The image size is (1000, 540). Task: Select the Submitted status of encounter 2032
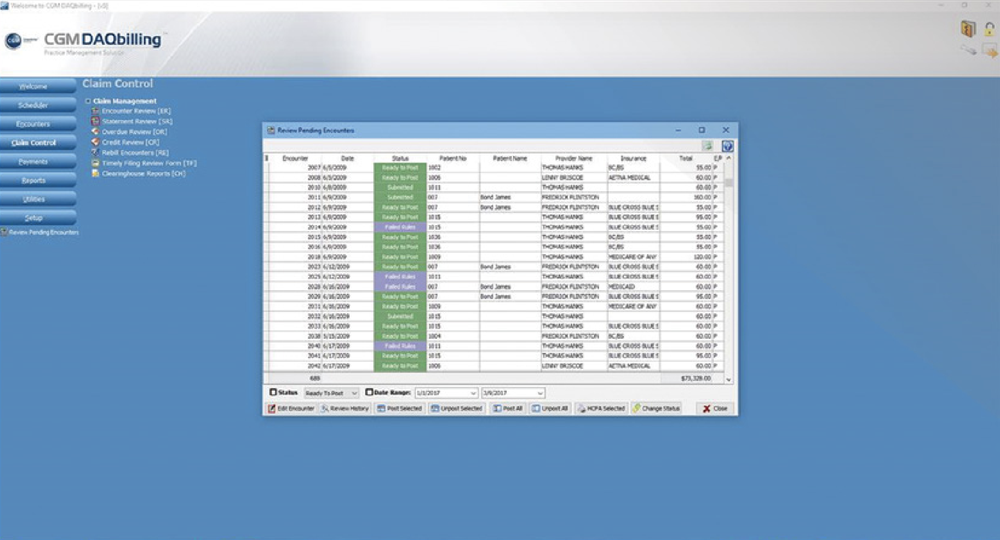click(400, 316)
